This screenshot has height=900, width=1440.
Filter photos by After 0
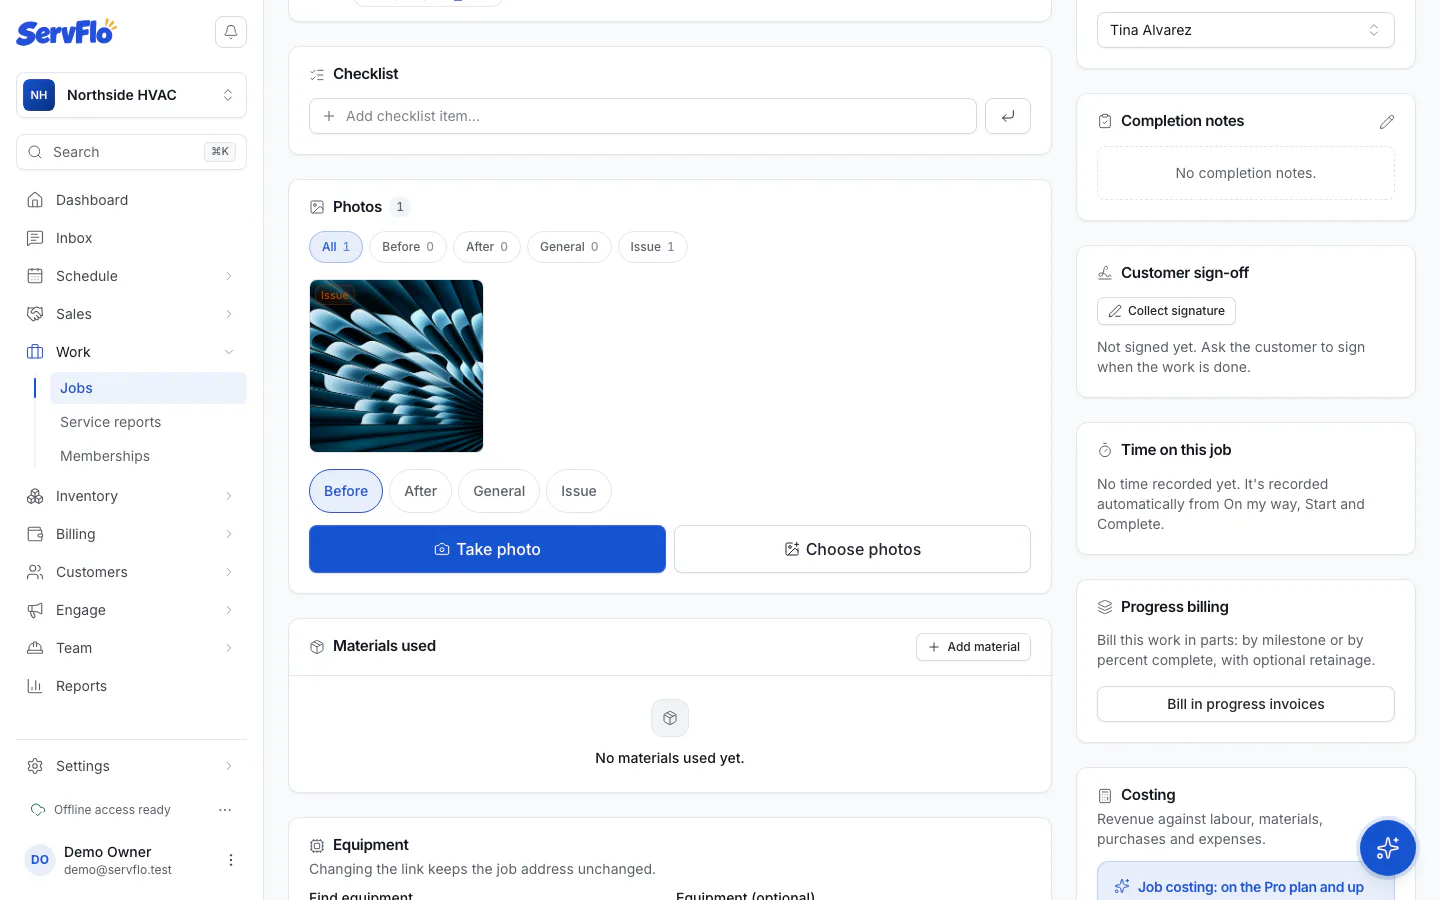pos(487,247)
